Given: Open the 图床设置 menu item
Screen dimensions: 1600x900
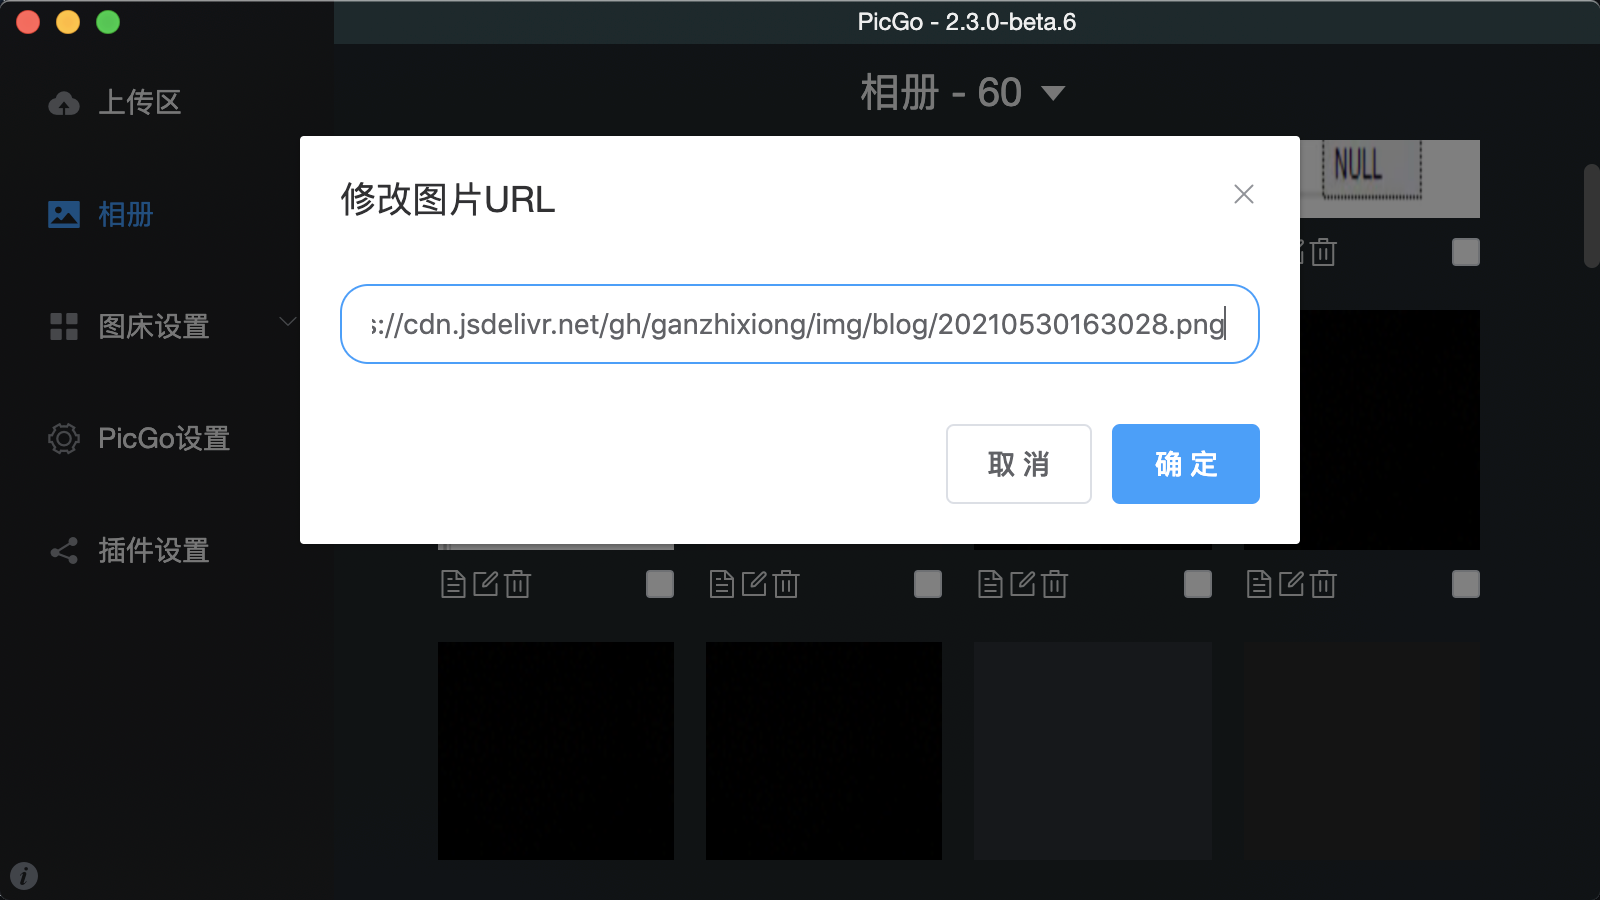Looking at the screenshot, I should [153, 326].
